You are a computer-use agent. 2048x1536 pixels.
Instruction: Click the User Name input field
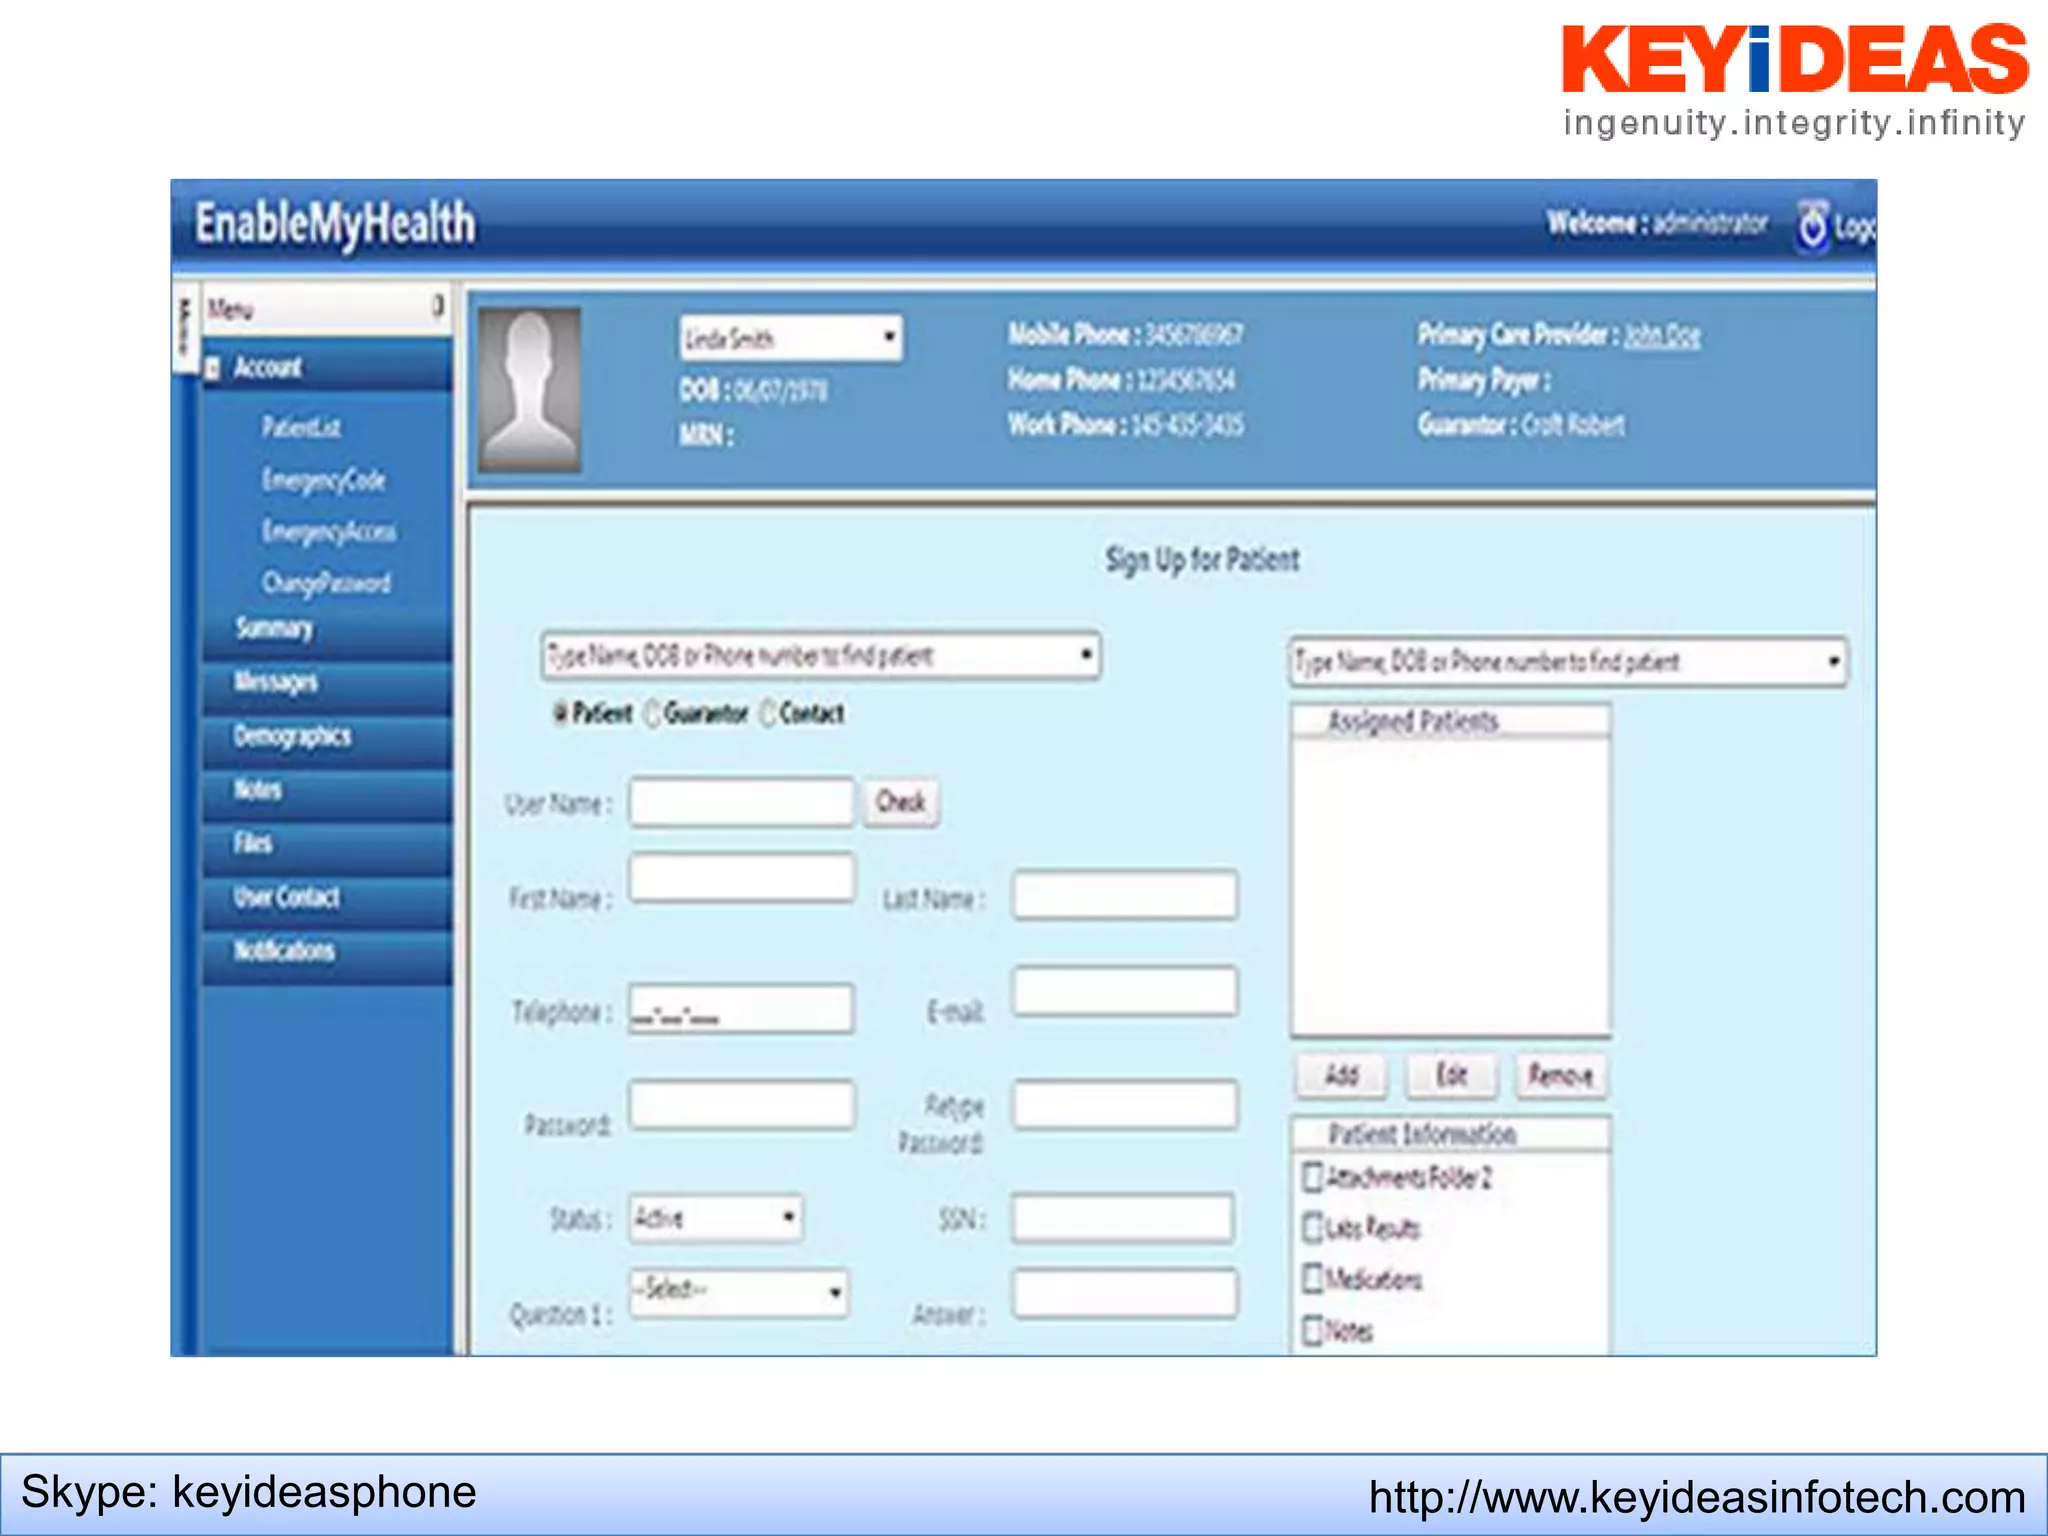pos(742,802)
